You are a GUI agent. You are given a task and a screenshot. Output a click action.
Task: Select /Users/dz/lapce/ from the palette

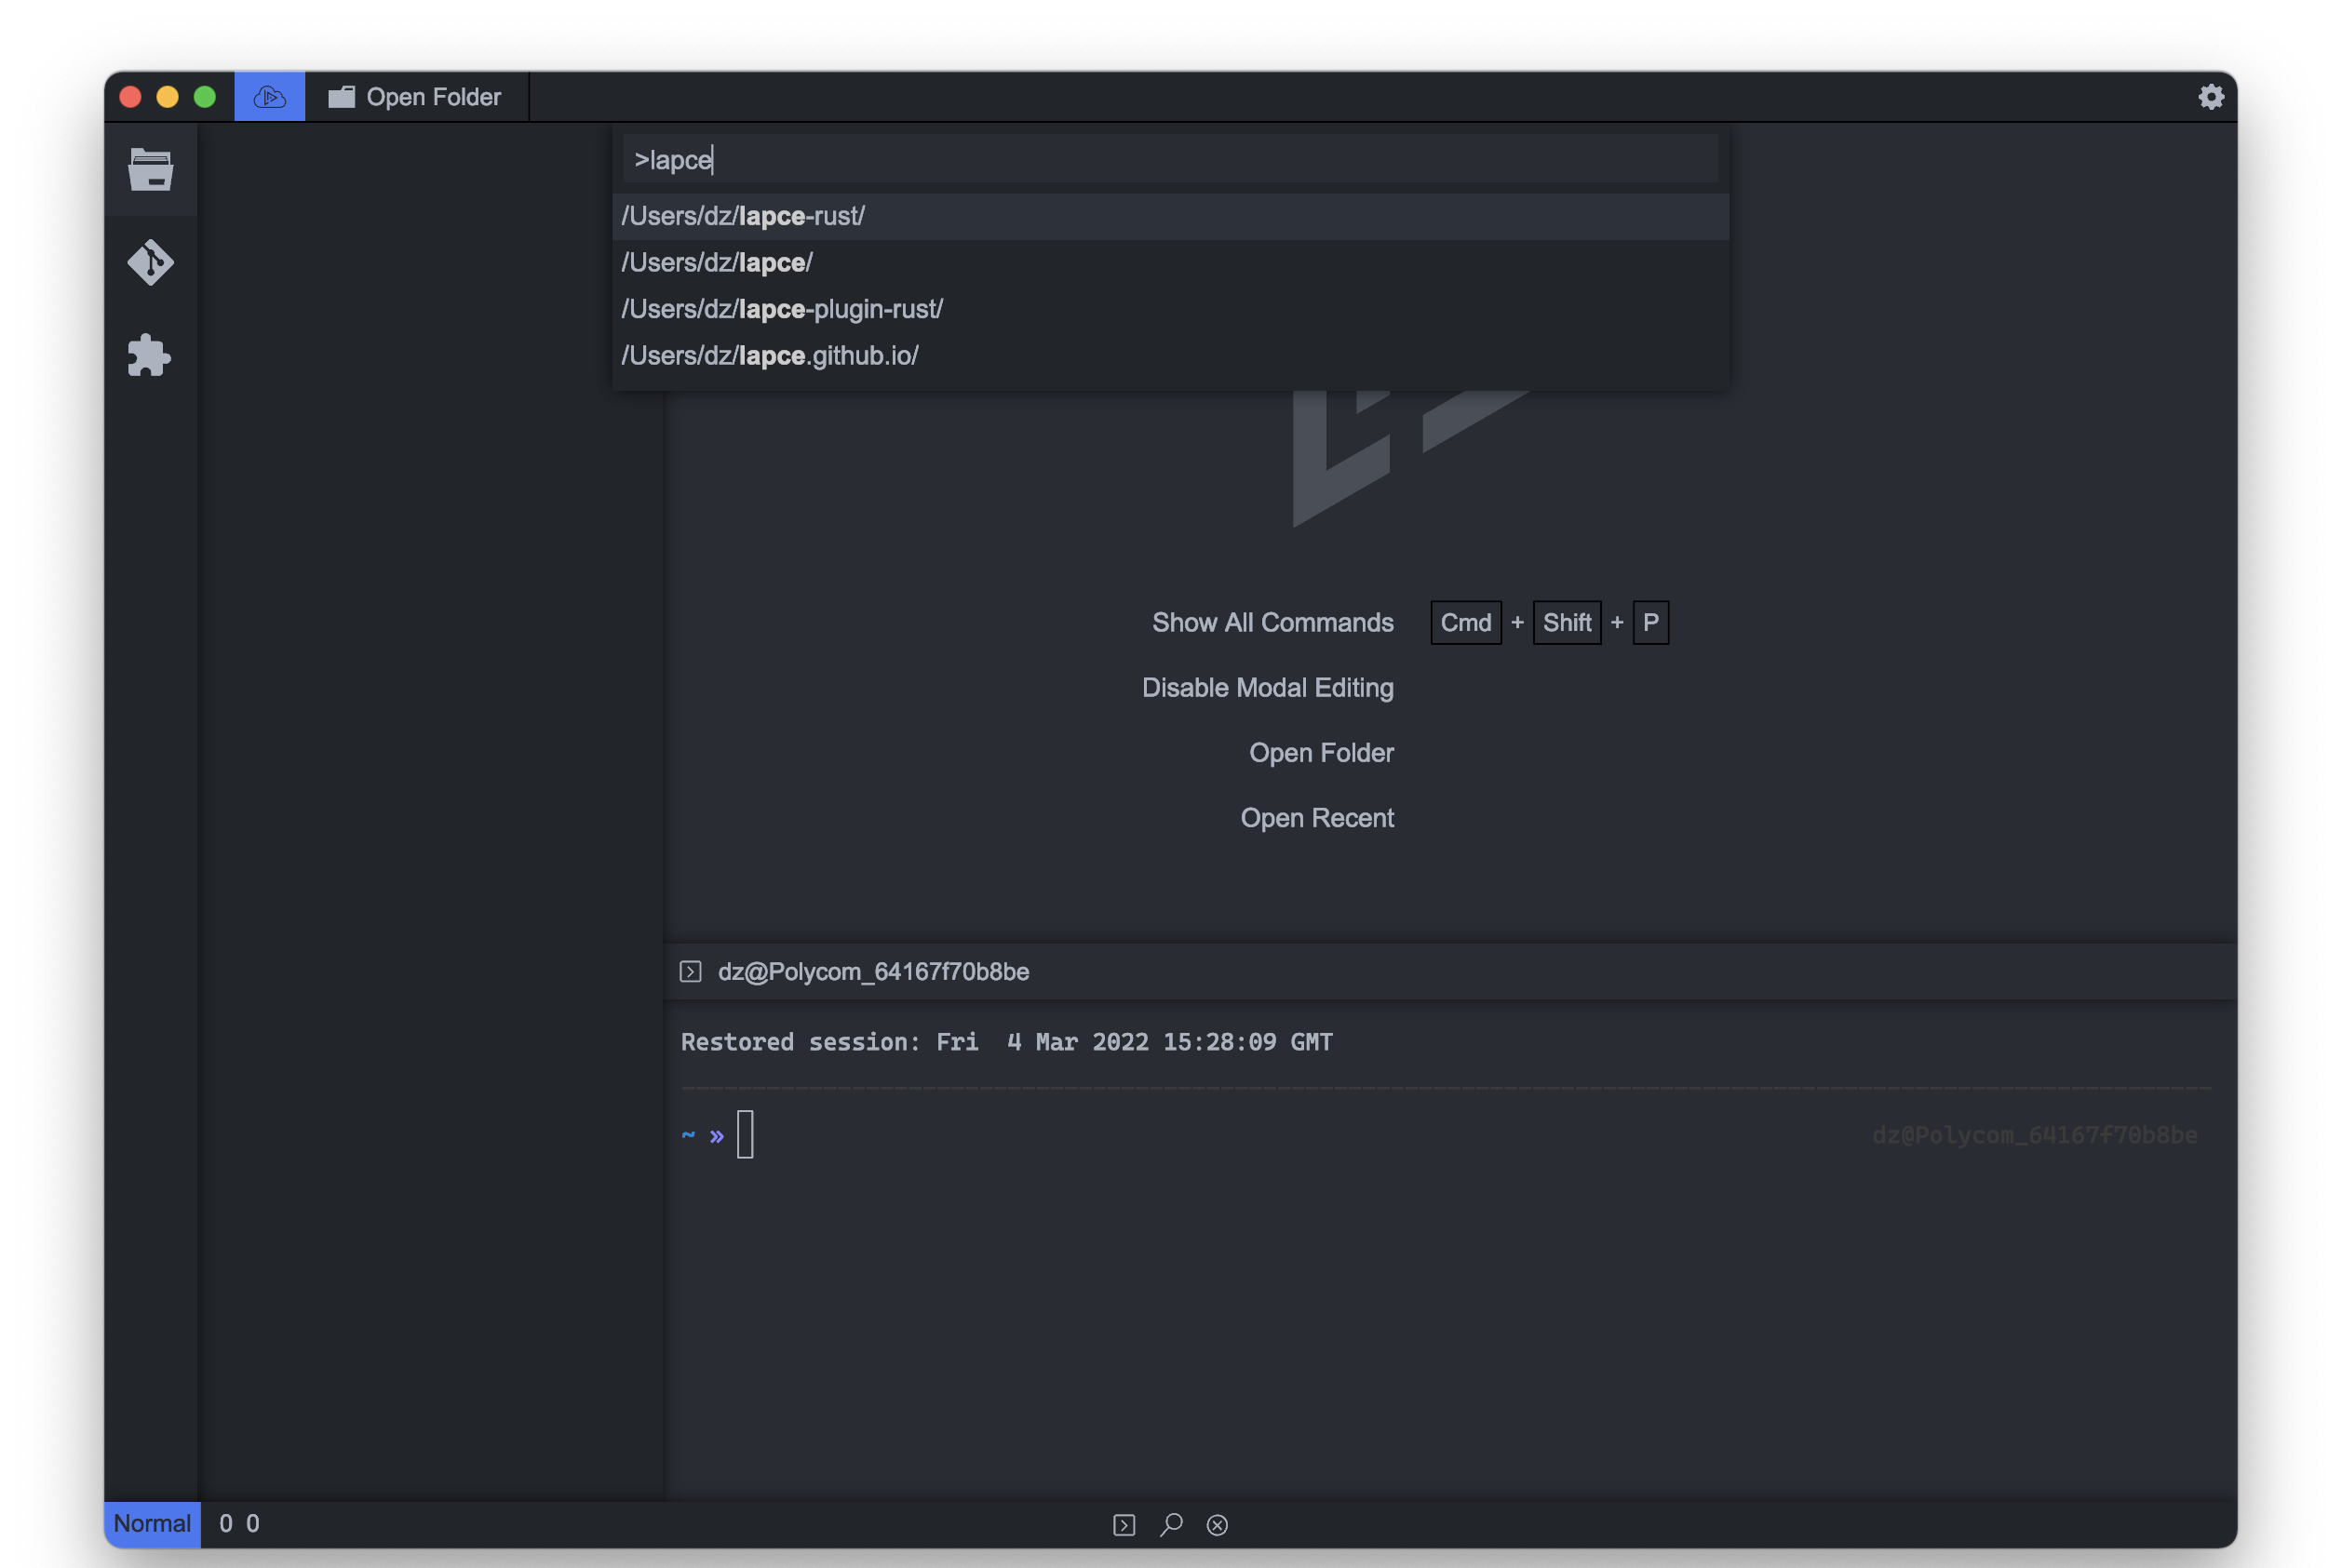click(1170, 263)
